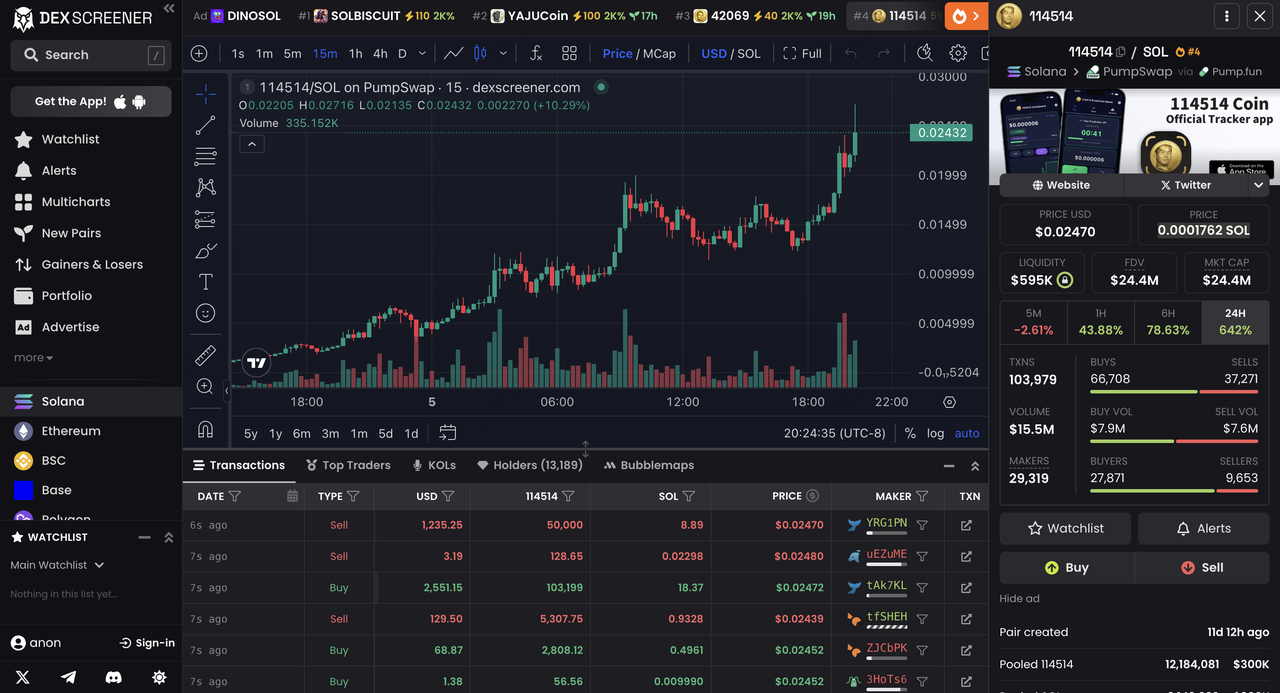Open the Main Watchlist dropdown
Image resolution: width=1280 pixels, height=693 pixels.
coord(57,565)
